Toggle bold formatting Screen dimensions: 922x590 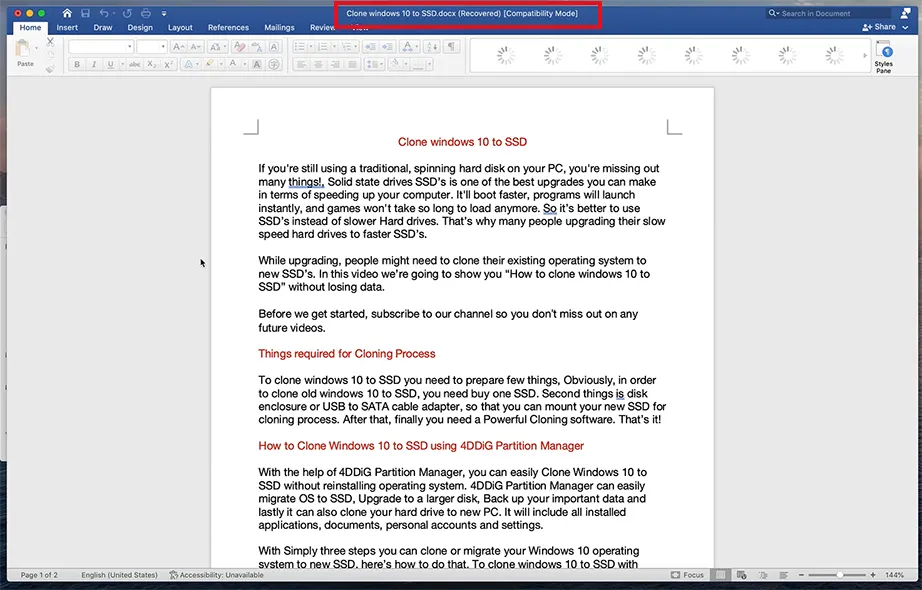(x=77, y=64)
